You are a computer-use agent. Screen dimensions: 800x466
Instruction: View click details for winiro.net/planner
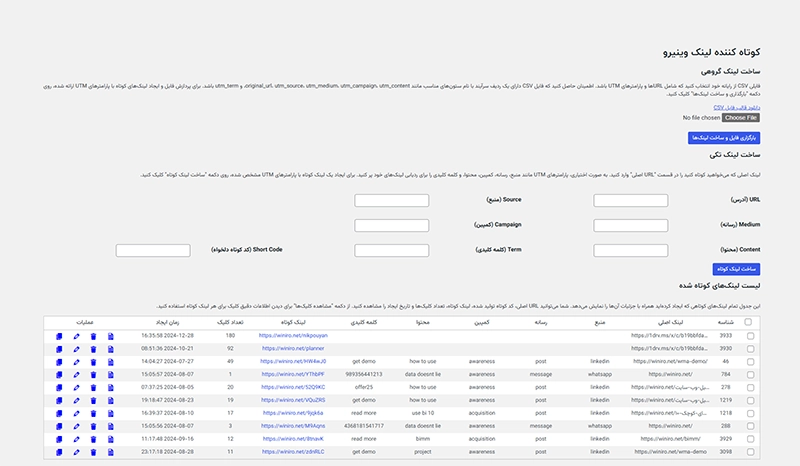coord(111,349)
